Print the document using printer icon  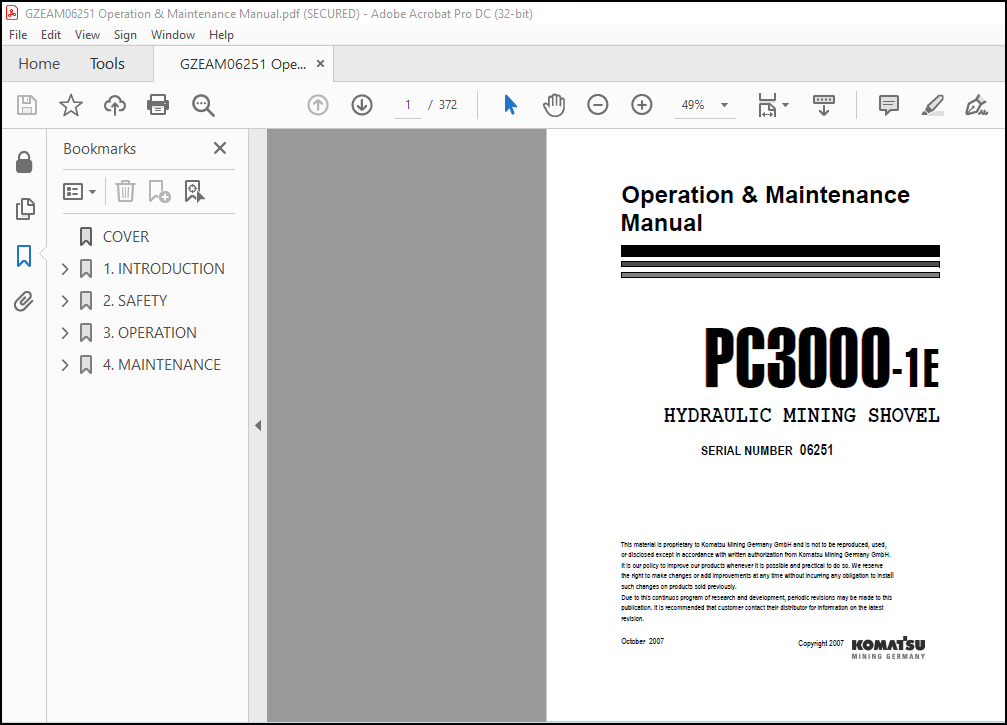pyautogui.click(x=158, y=105)
